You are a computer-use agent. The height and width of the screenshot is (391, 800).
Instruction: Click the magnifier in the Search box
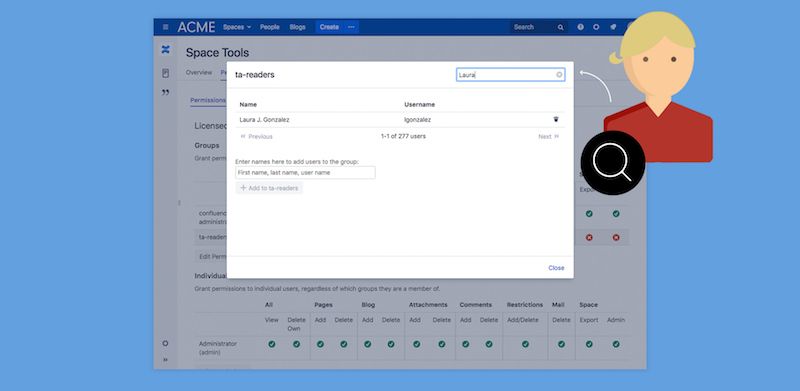point(560,28)
